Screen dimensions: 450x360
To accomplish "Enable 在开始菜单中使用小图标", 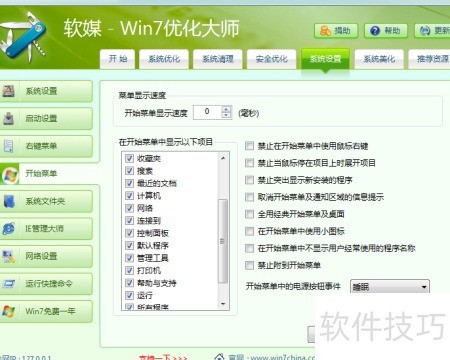I will (x=249, y=231).
